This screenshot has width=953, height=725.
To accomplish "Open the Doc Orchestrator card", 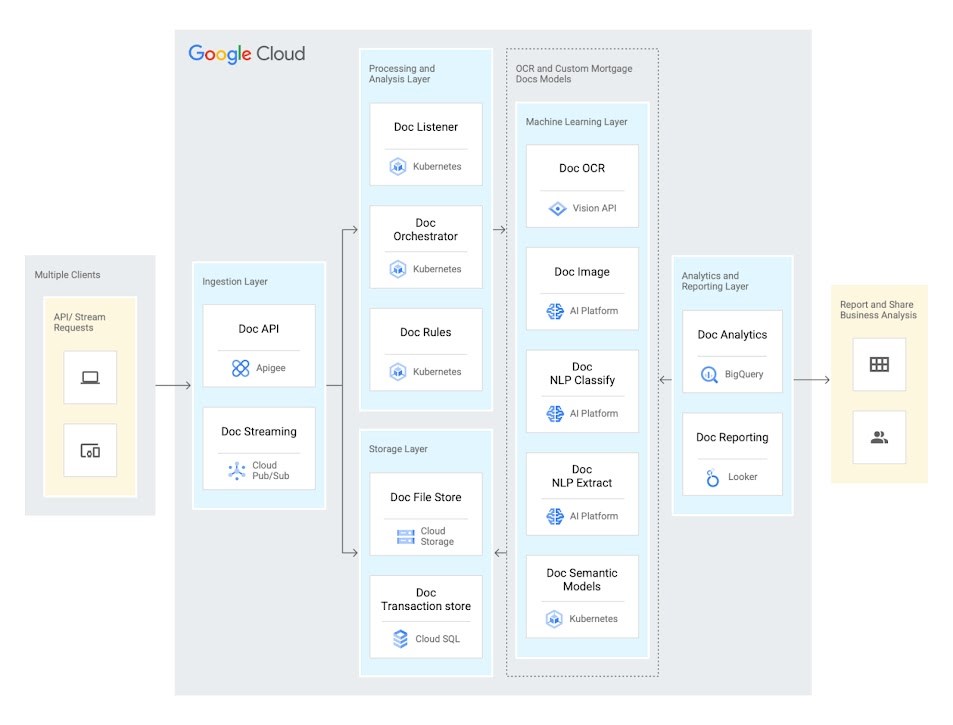I will coord(425,245).
